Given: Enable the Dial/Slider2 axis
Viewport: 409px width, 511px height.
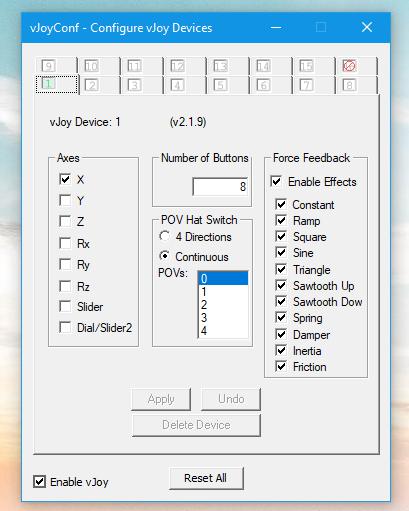Looking at the screenshot, I should (x=65, y=327).
